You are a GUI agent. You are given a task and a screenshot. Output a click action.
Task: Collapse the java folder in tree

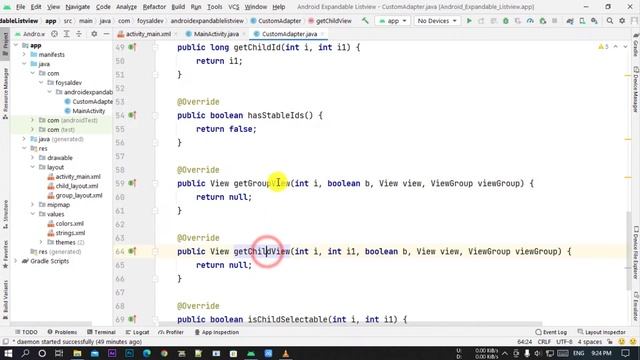tap(24, 64)
